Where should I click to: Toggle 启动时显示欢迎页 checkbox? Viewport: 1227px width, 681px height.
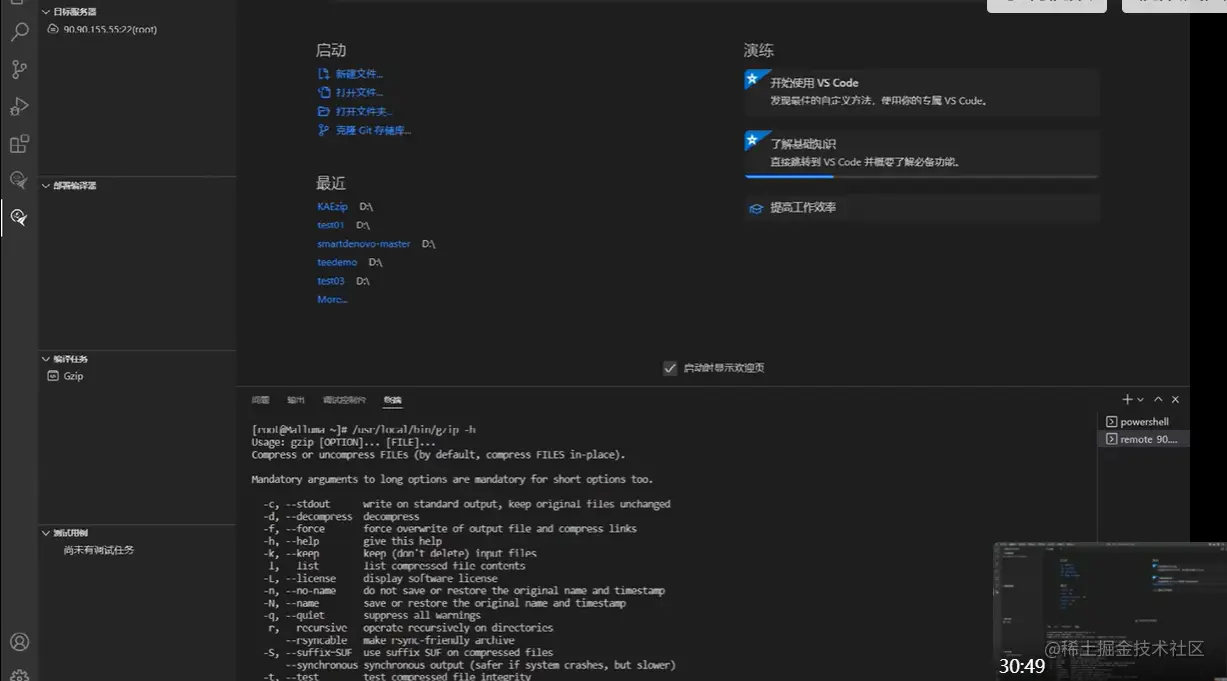click(670, 368)
